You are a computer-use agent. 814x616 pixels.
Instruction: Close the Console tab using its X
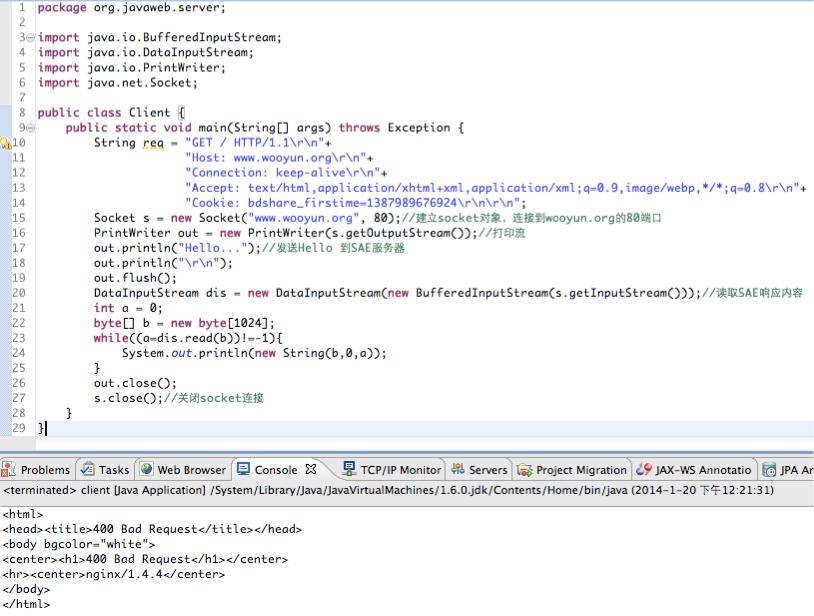point(311,469)
